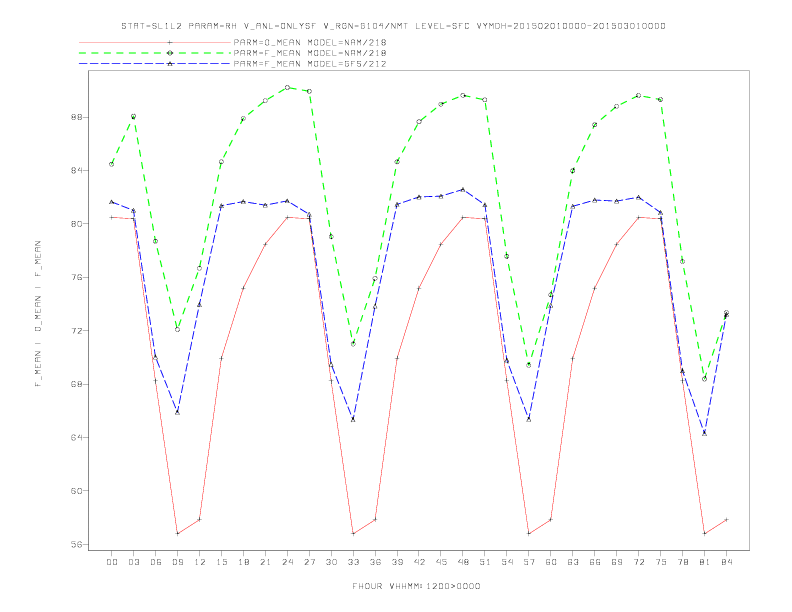Click the blue dashed line sample in legend
This screenshot has width=792, height=612.
click(x=155, y=64)
